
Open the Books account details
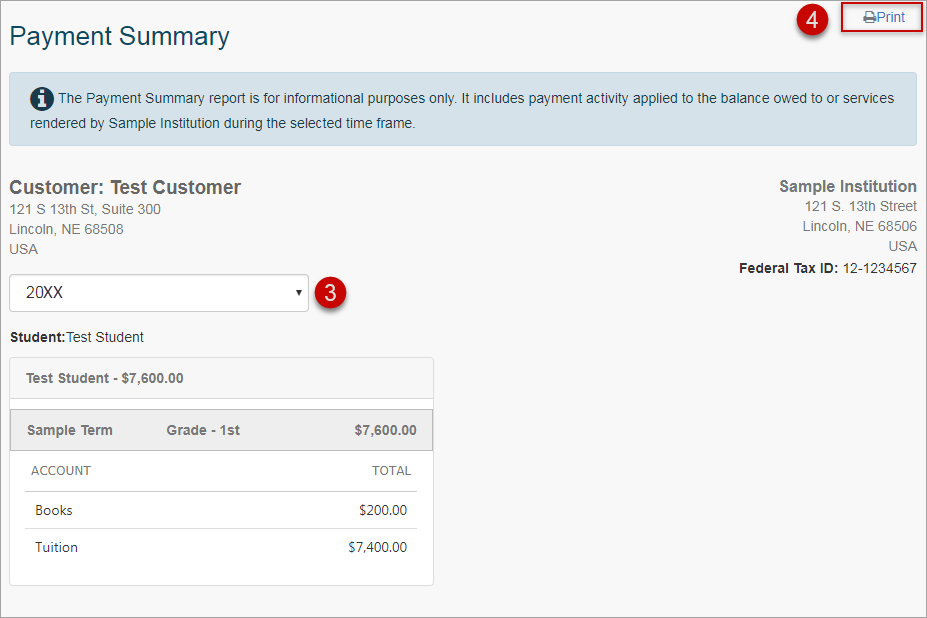[x=53, y=510]
